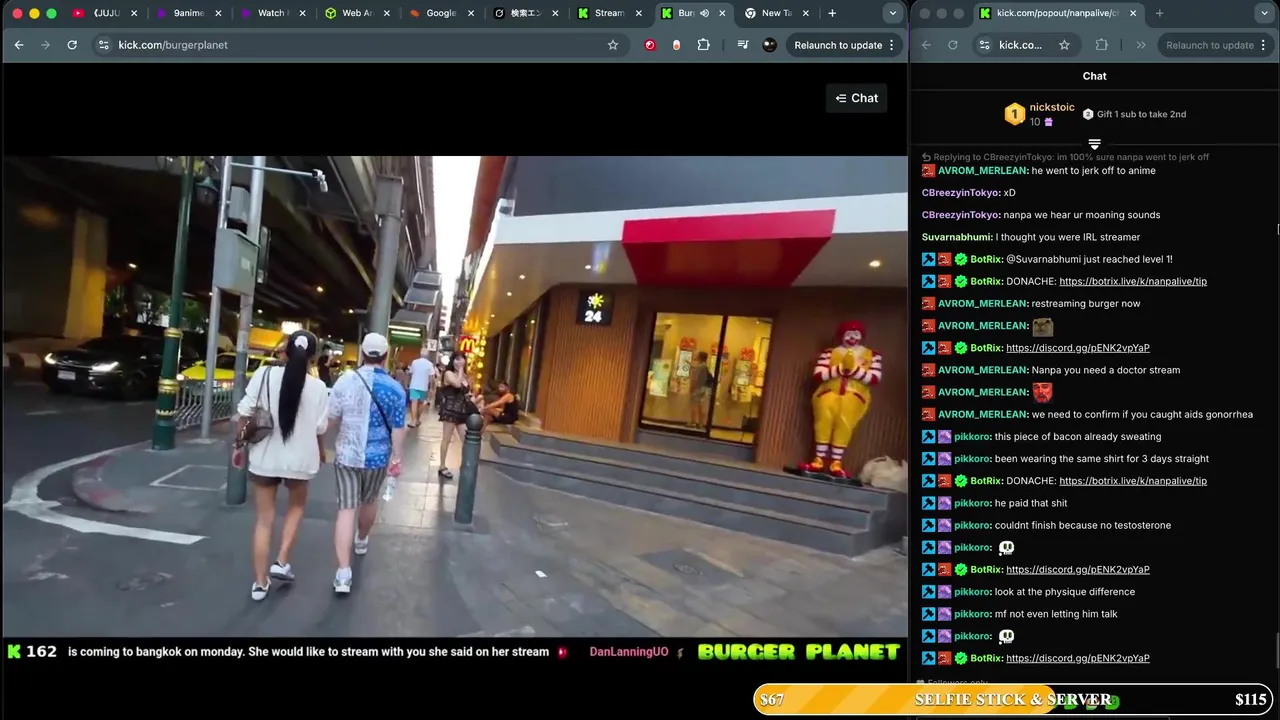Bookmark the burgerplanet page with the star
The height and width of the screenshot is (720, 1280).
click(613, 45)
